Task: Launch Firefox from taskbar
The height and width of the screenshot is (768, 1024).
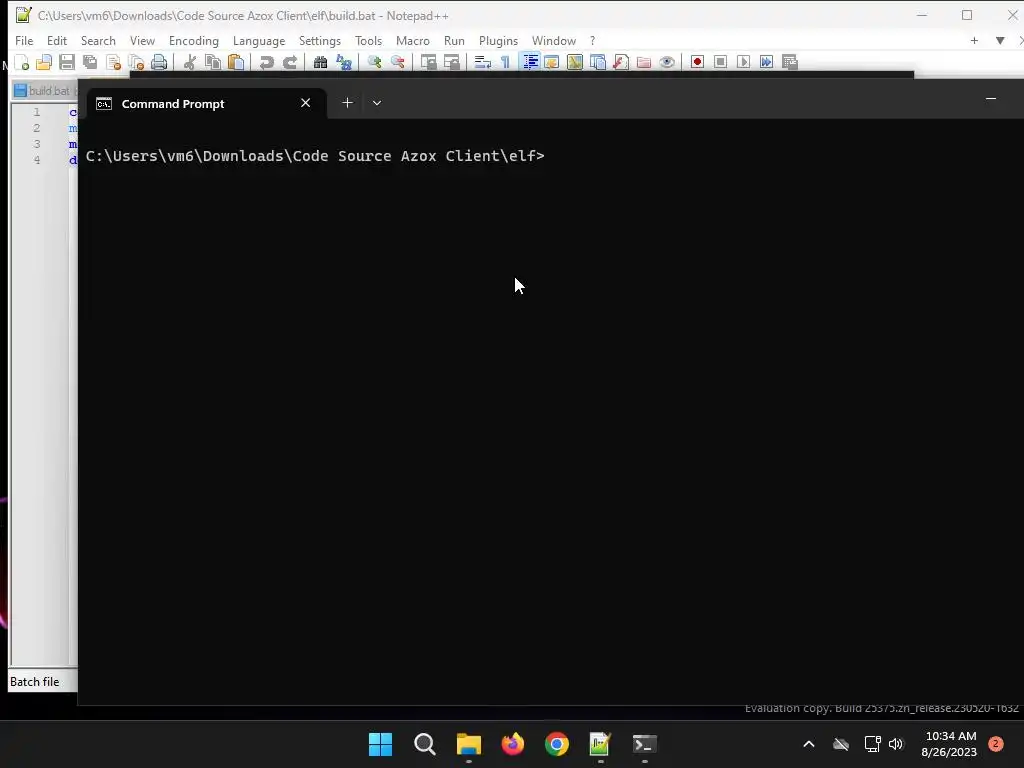Action: pos(513,744)
